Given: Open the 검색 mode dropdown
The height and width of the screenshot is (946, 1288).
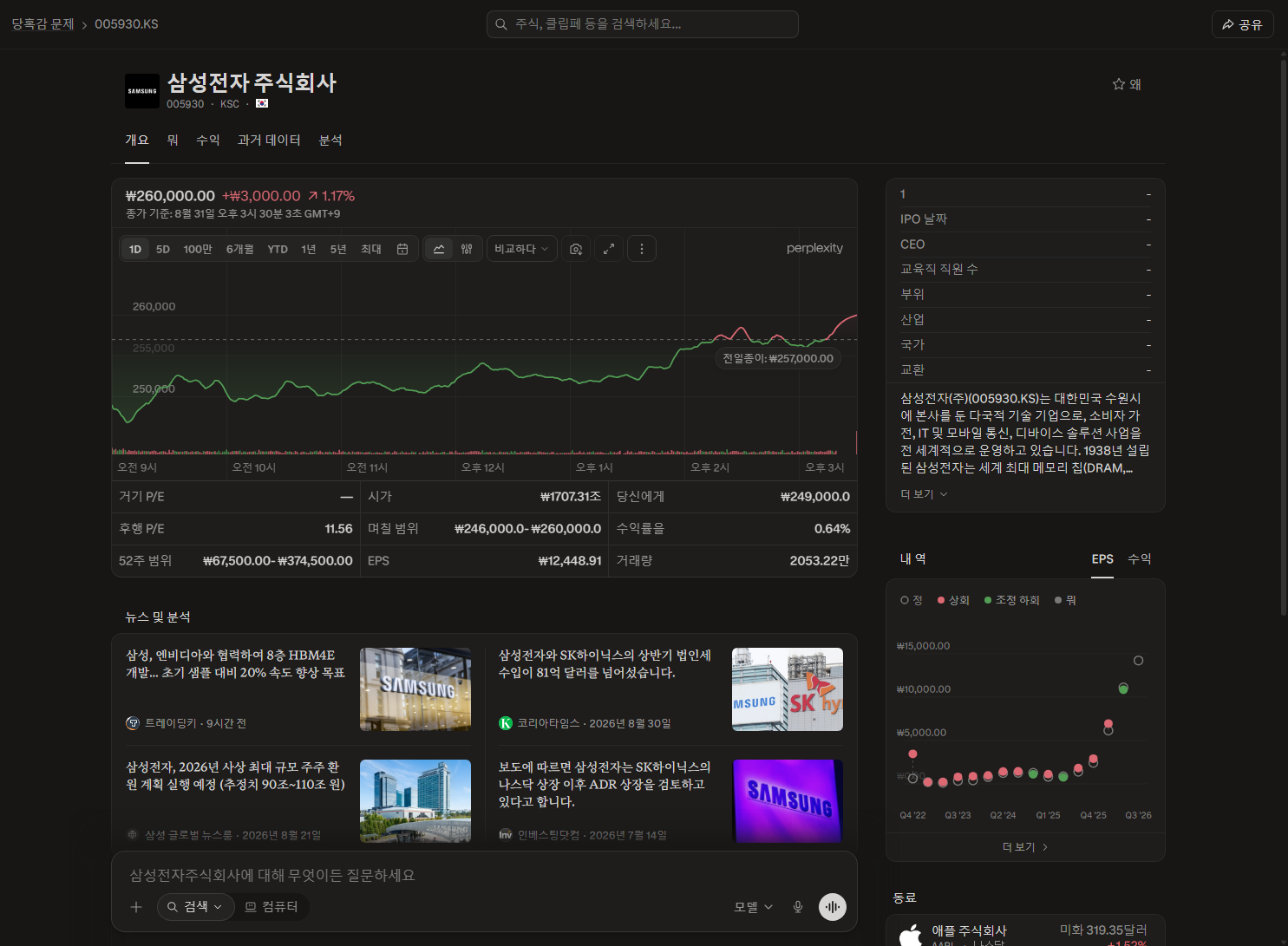Looking at the screenshot, I should click(196, 907).
